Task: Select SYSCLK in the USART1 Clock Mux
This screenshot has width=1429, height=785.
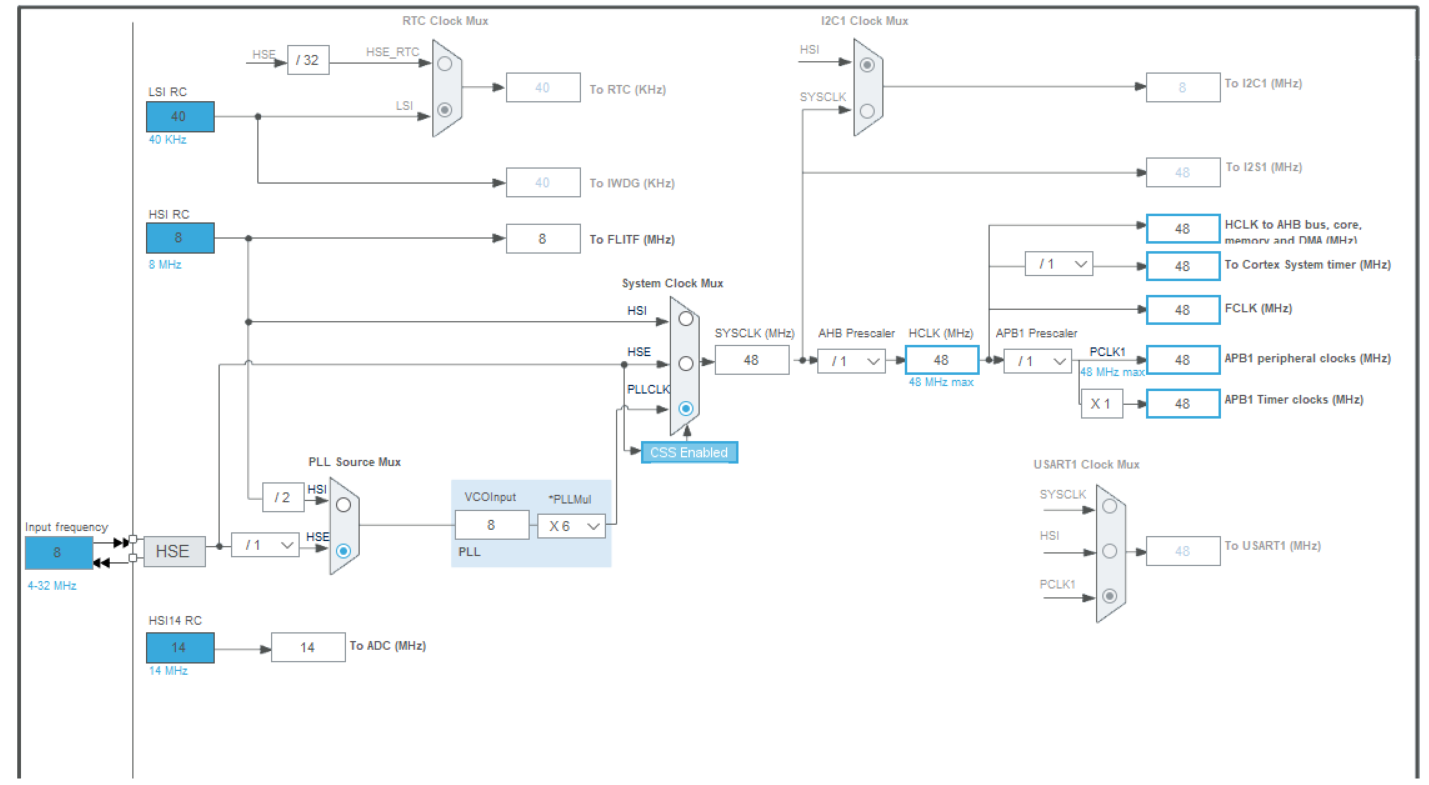Action: tap(1109, 506)
